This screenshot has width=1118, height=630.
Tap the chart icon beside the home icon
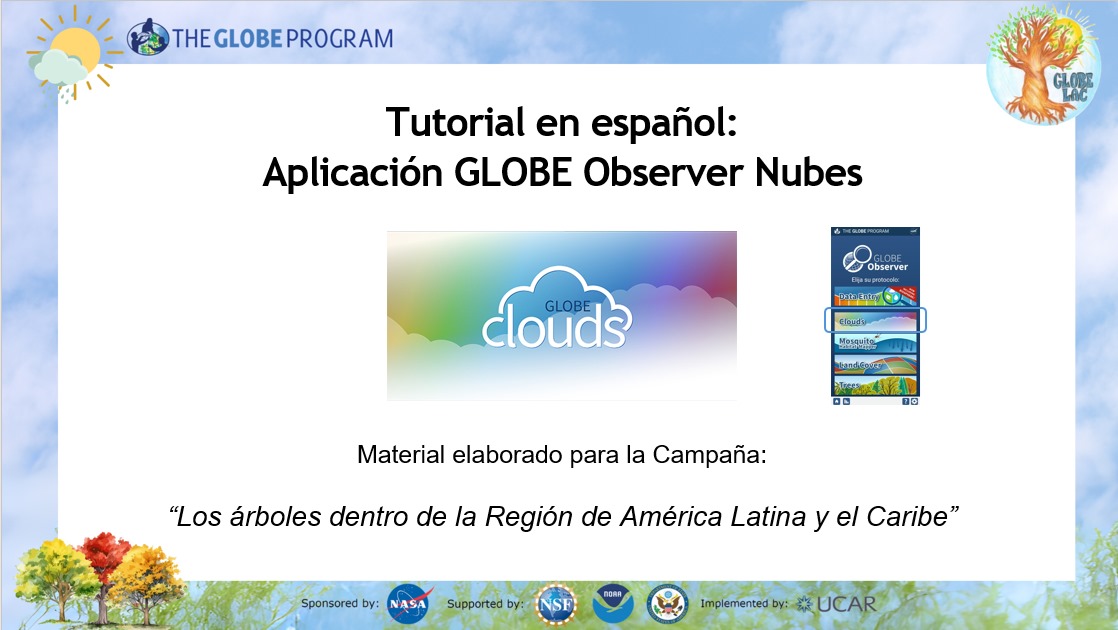tap(846, 402)
